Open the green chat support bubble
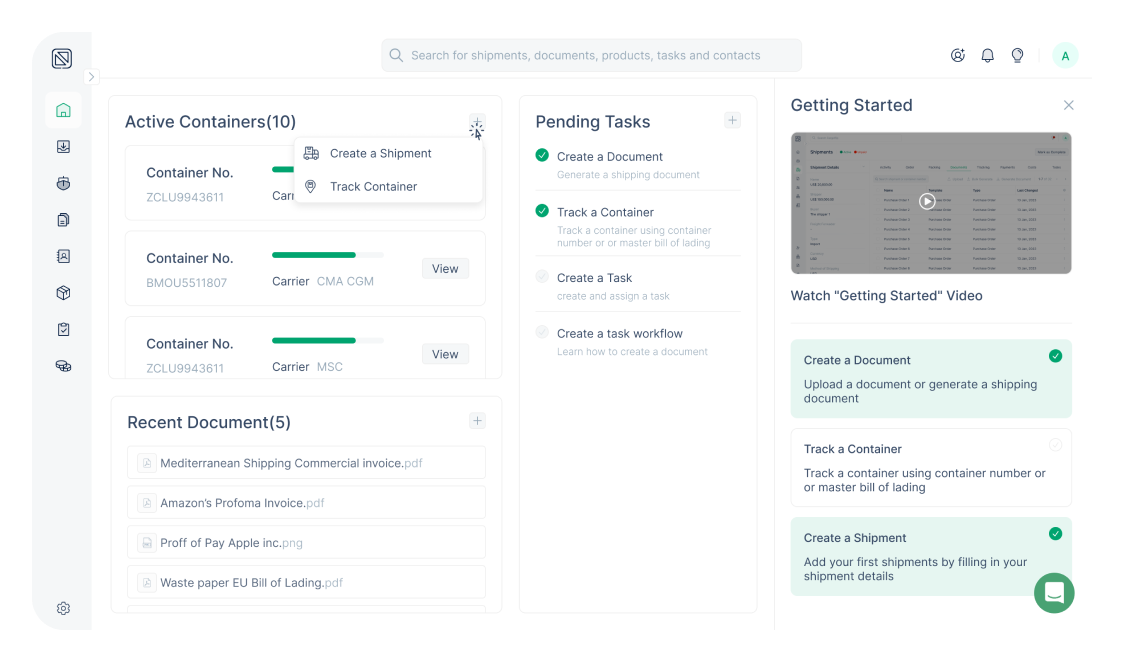The image size is (1124, 662). pyautogui.click(x=1053, y=593)
